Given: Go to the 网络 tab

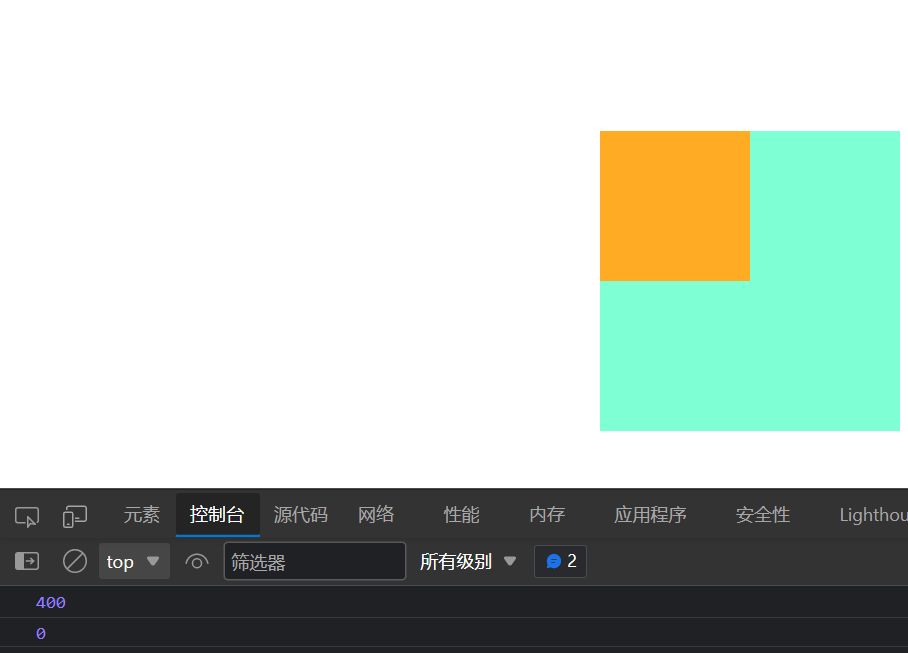Looking at the screenshot, I should (376, 515).
